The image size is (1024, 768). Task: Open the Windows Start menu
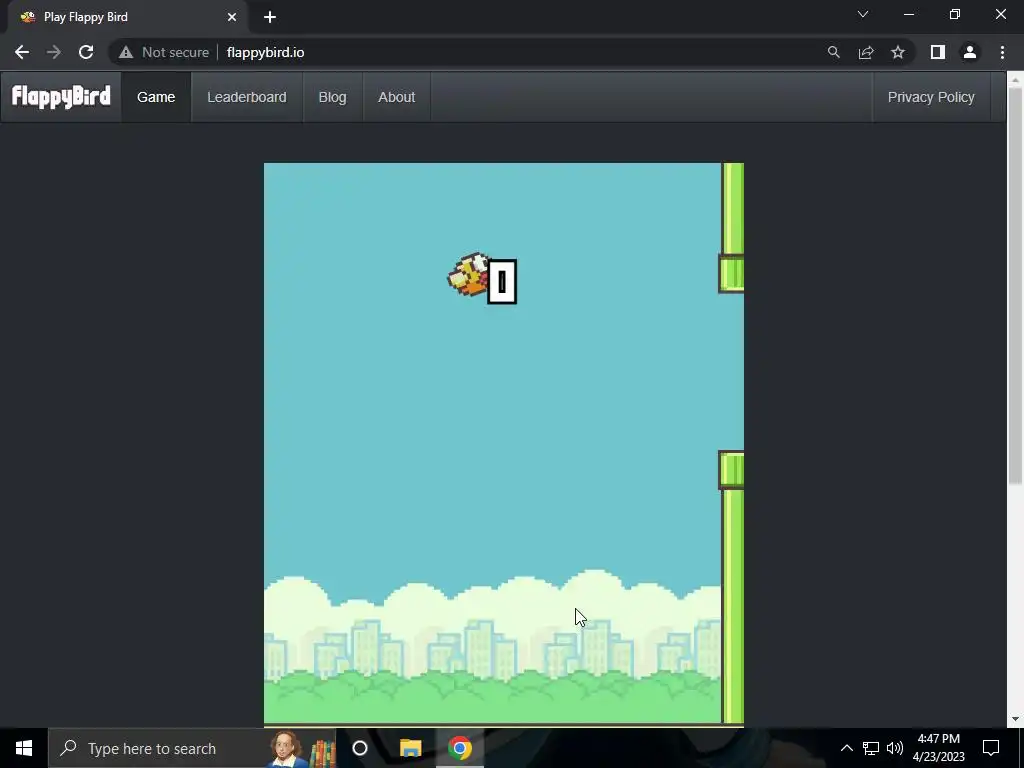click(24, 748)
